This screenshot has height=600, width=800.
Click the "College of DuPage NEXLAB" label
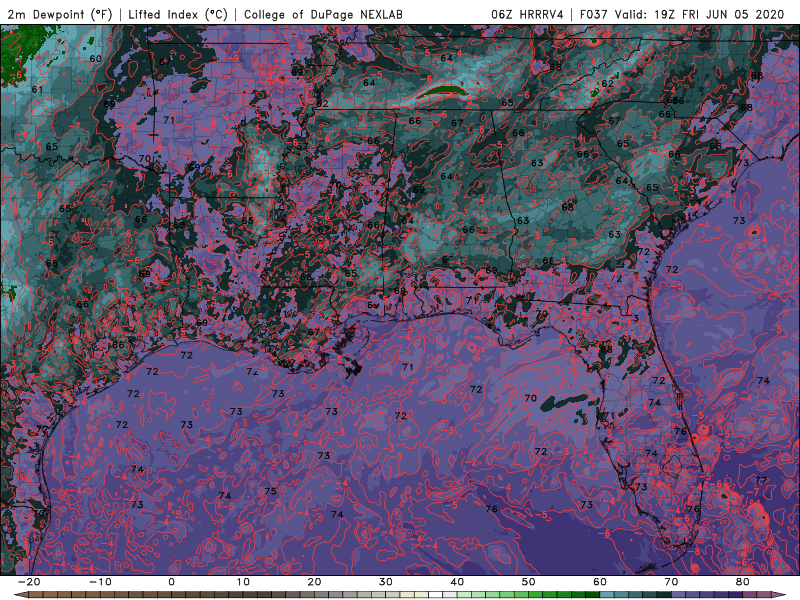point(323,14)
